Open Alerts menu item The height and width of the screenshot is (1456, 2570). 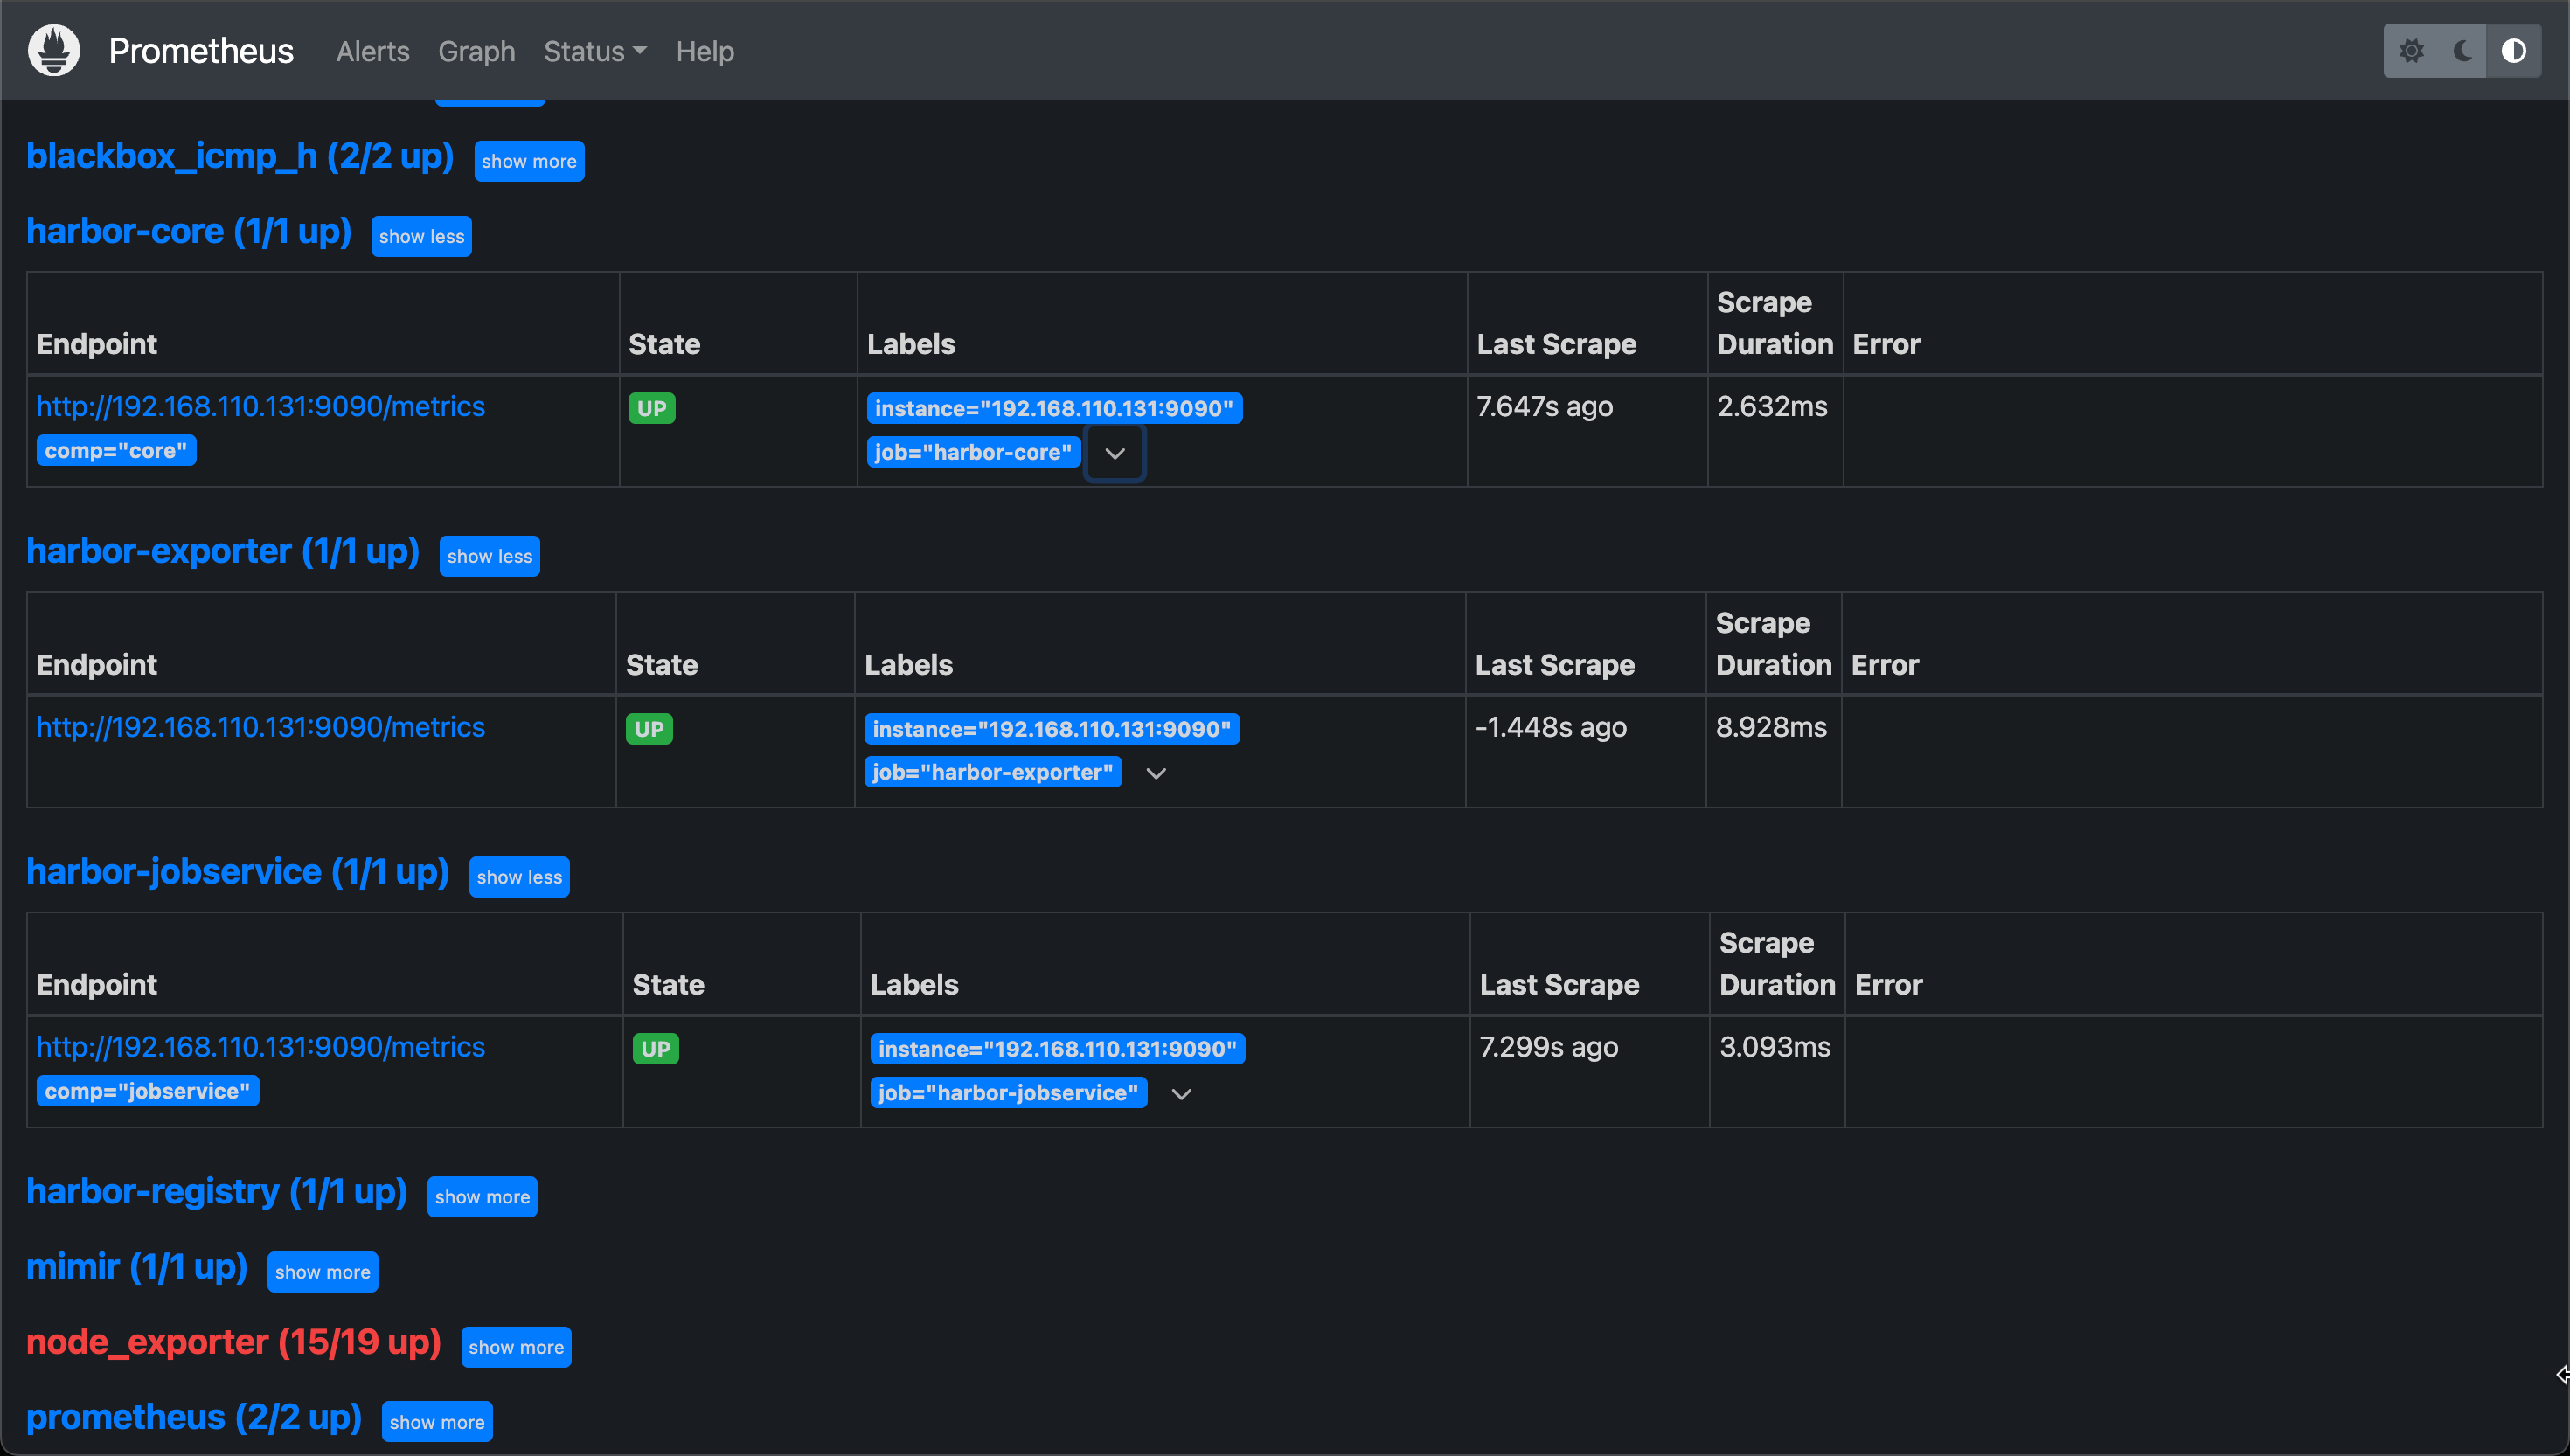click(x=371, y=50)
